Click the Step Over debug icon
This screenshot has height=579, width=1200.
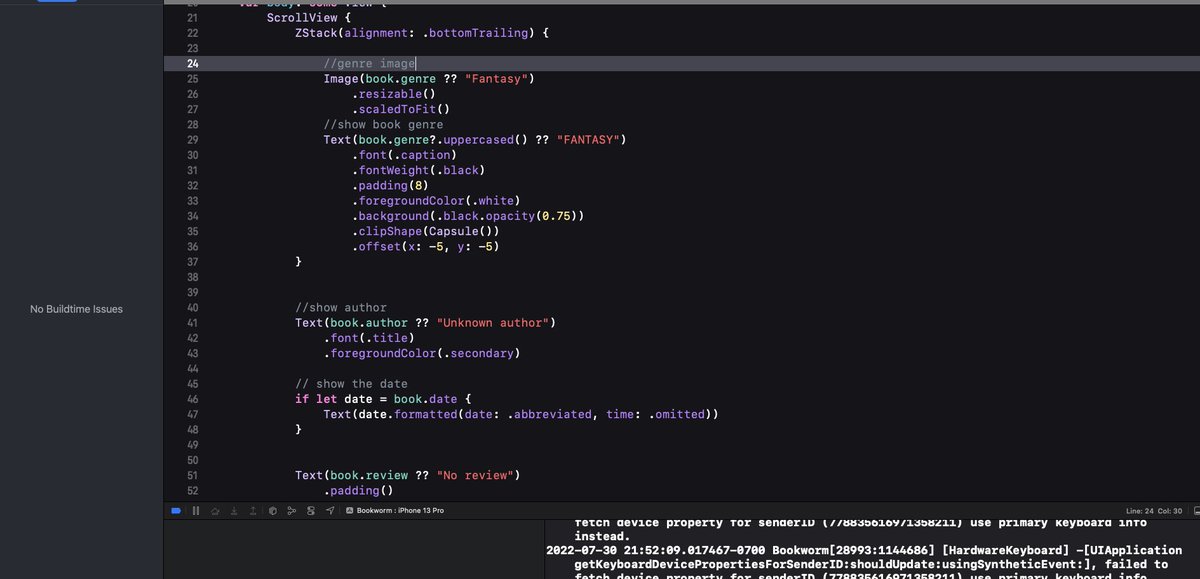[x=214, y=511]
